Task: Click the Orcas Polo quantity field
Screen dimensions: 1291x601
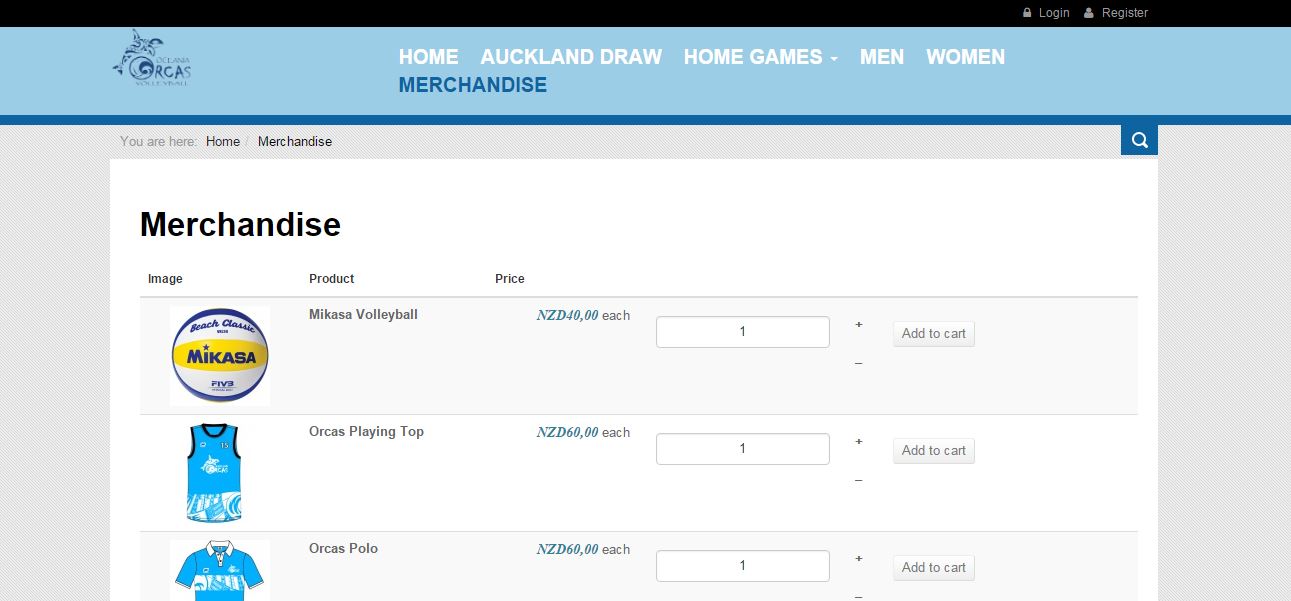Action: click(743, 566)
